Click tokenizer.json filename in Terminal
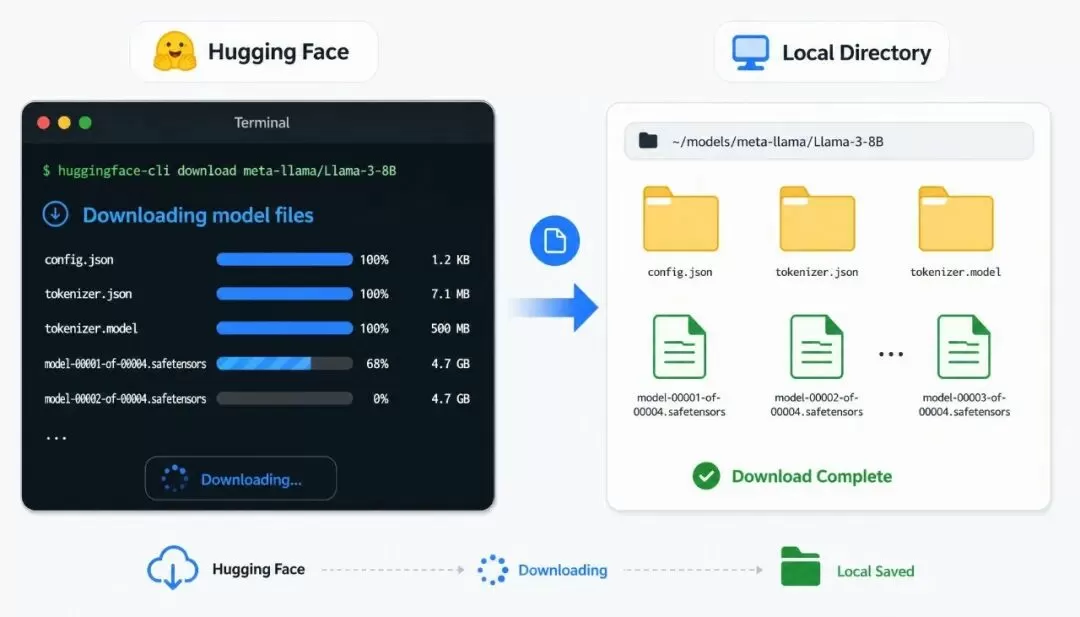 coord(88,294)
